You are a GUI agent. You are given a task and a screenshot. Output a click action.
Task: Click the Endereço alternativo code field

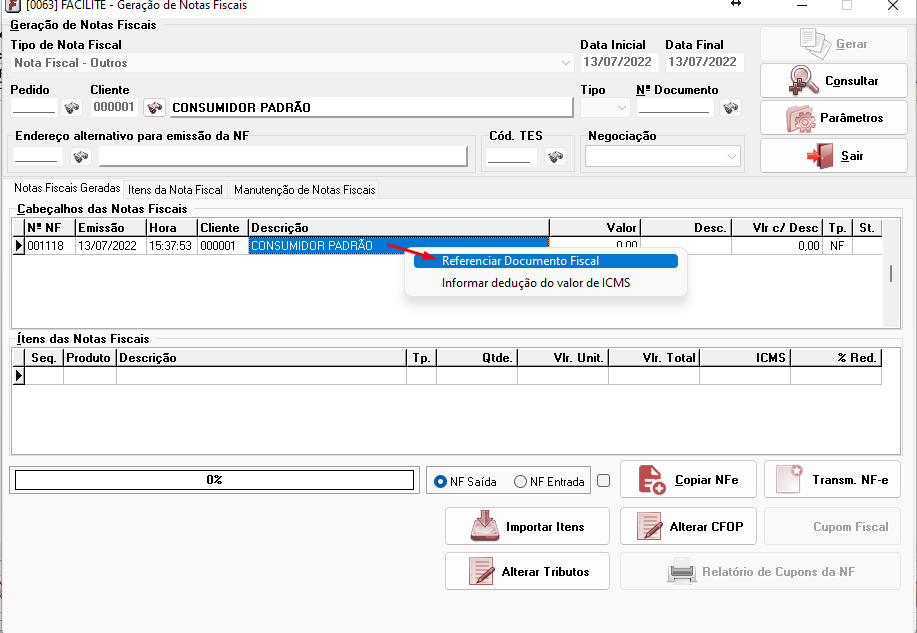(x=38, y=156)
